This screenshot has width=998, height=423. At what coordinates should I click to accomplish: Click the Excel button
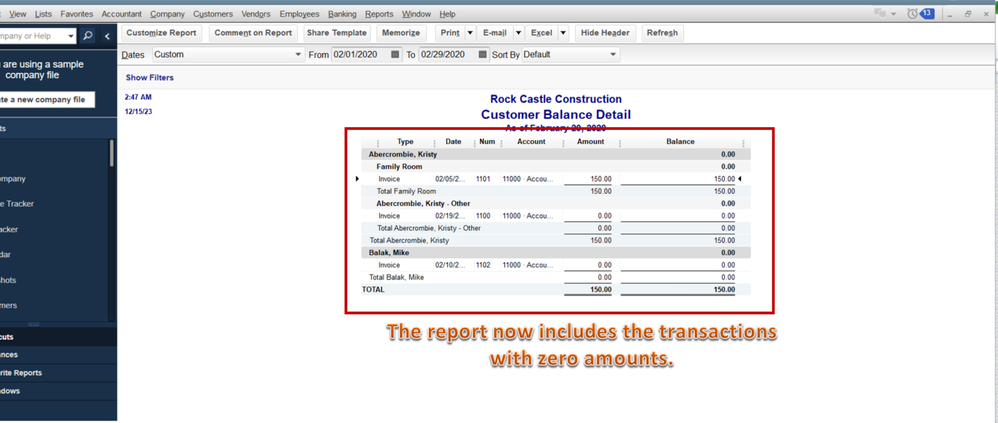(542, 33)
